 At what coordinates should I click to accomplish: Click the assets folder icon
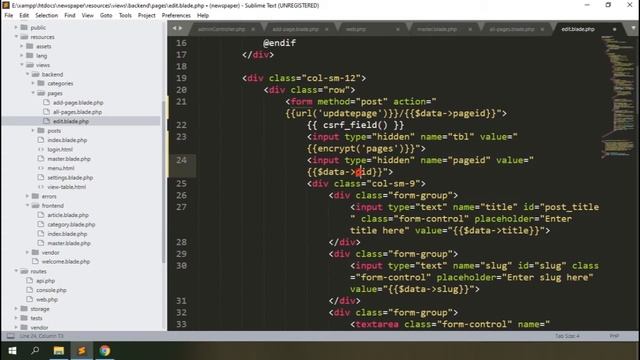coord(30,46)
